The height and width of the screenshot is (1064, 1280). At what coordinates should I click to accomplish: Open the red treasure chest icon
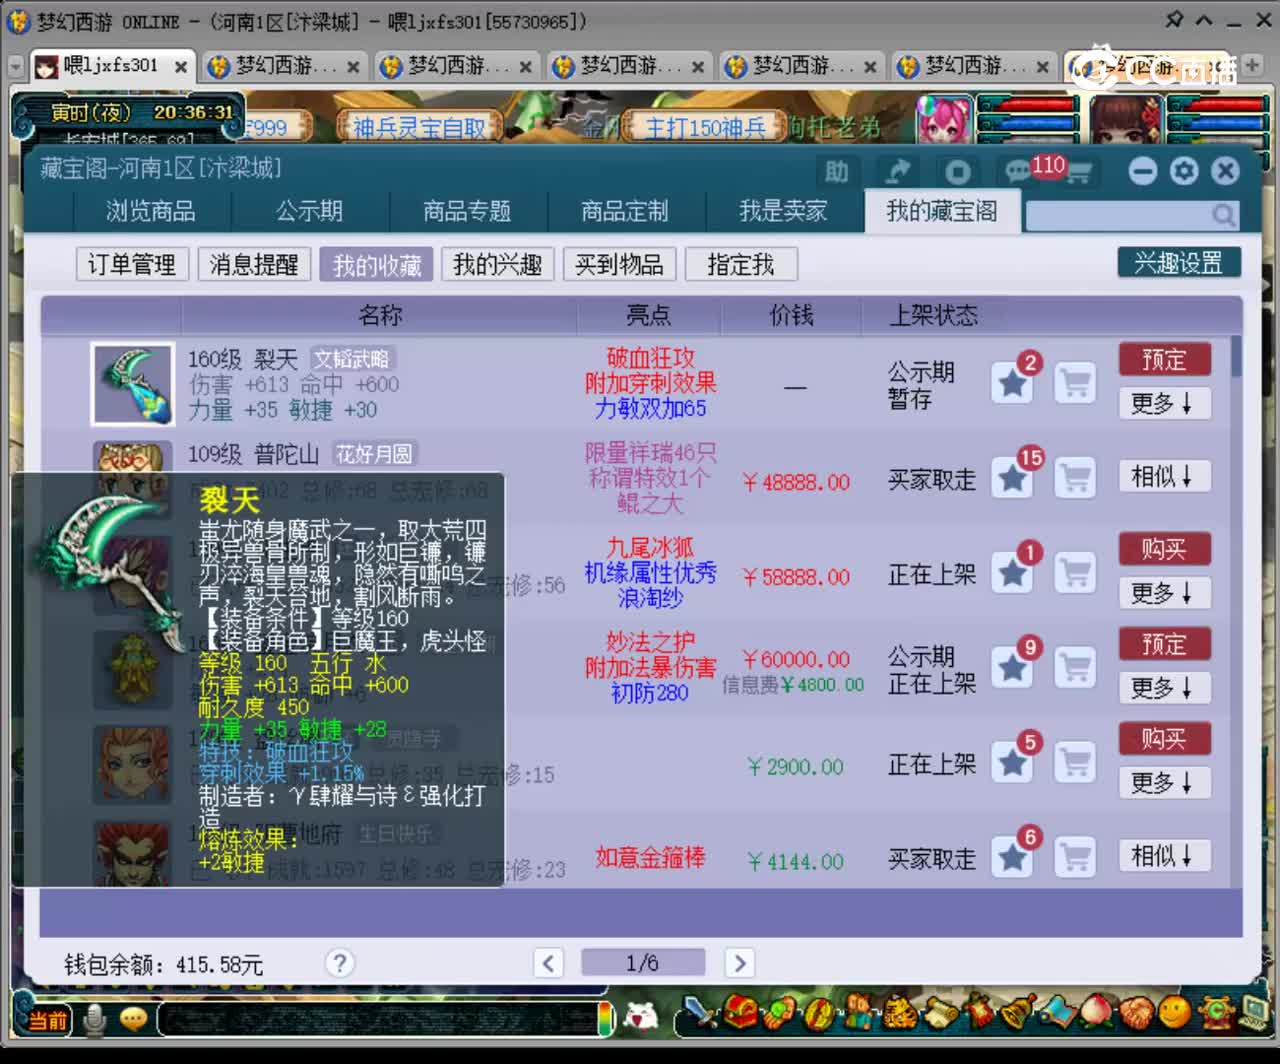[741, 1013]
